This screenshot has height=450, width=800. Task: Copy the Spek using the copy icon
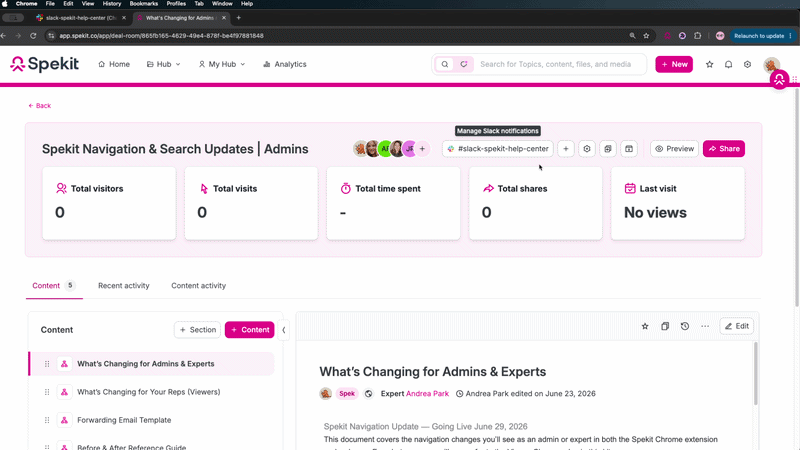665,326
